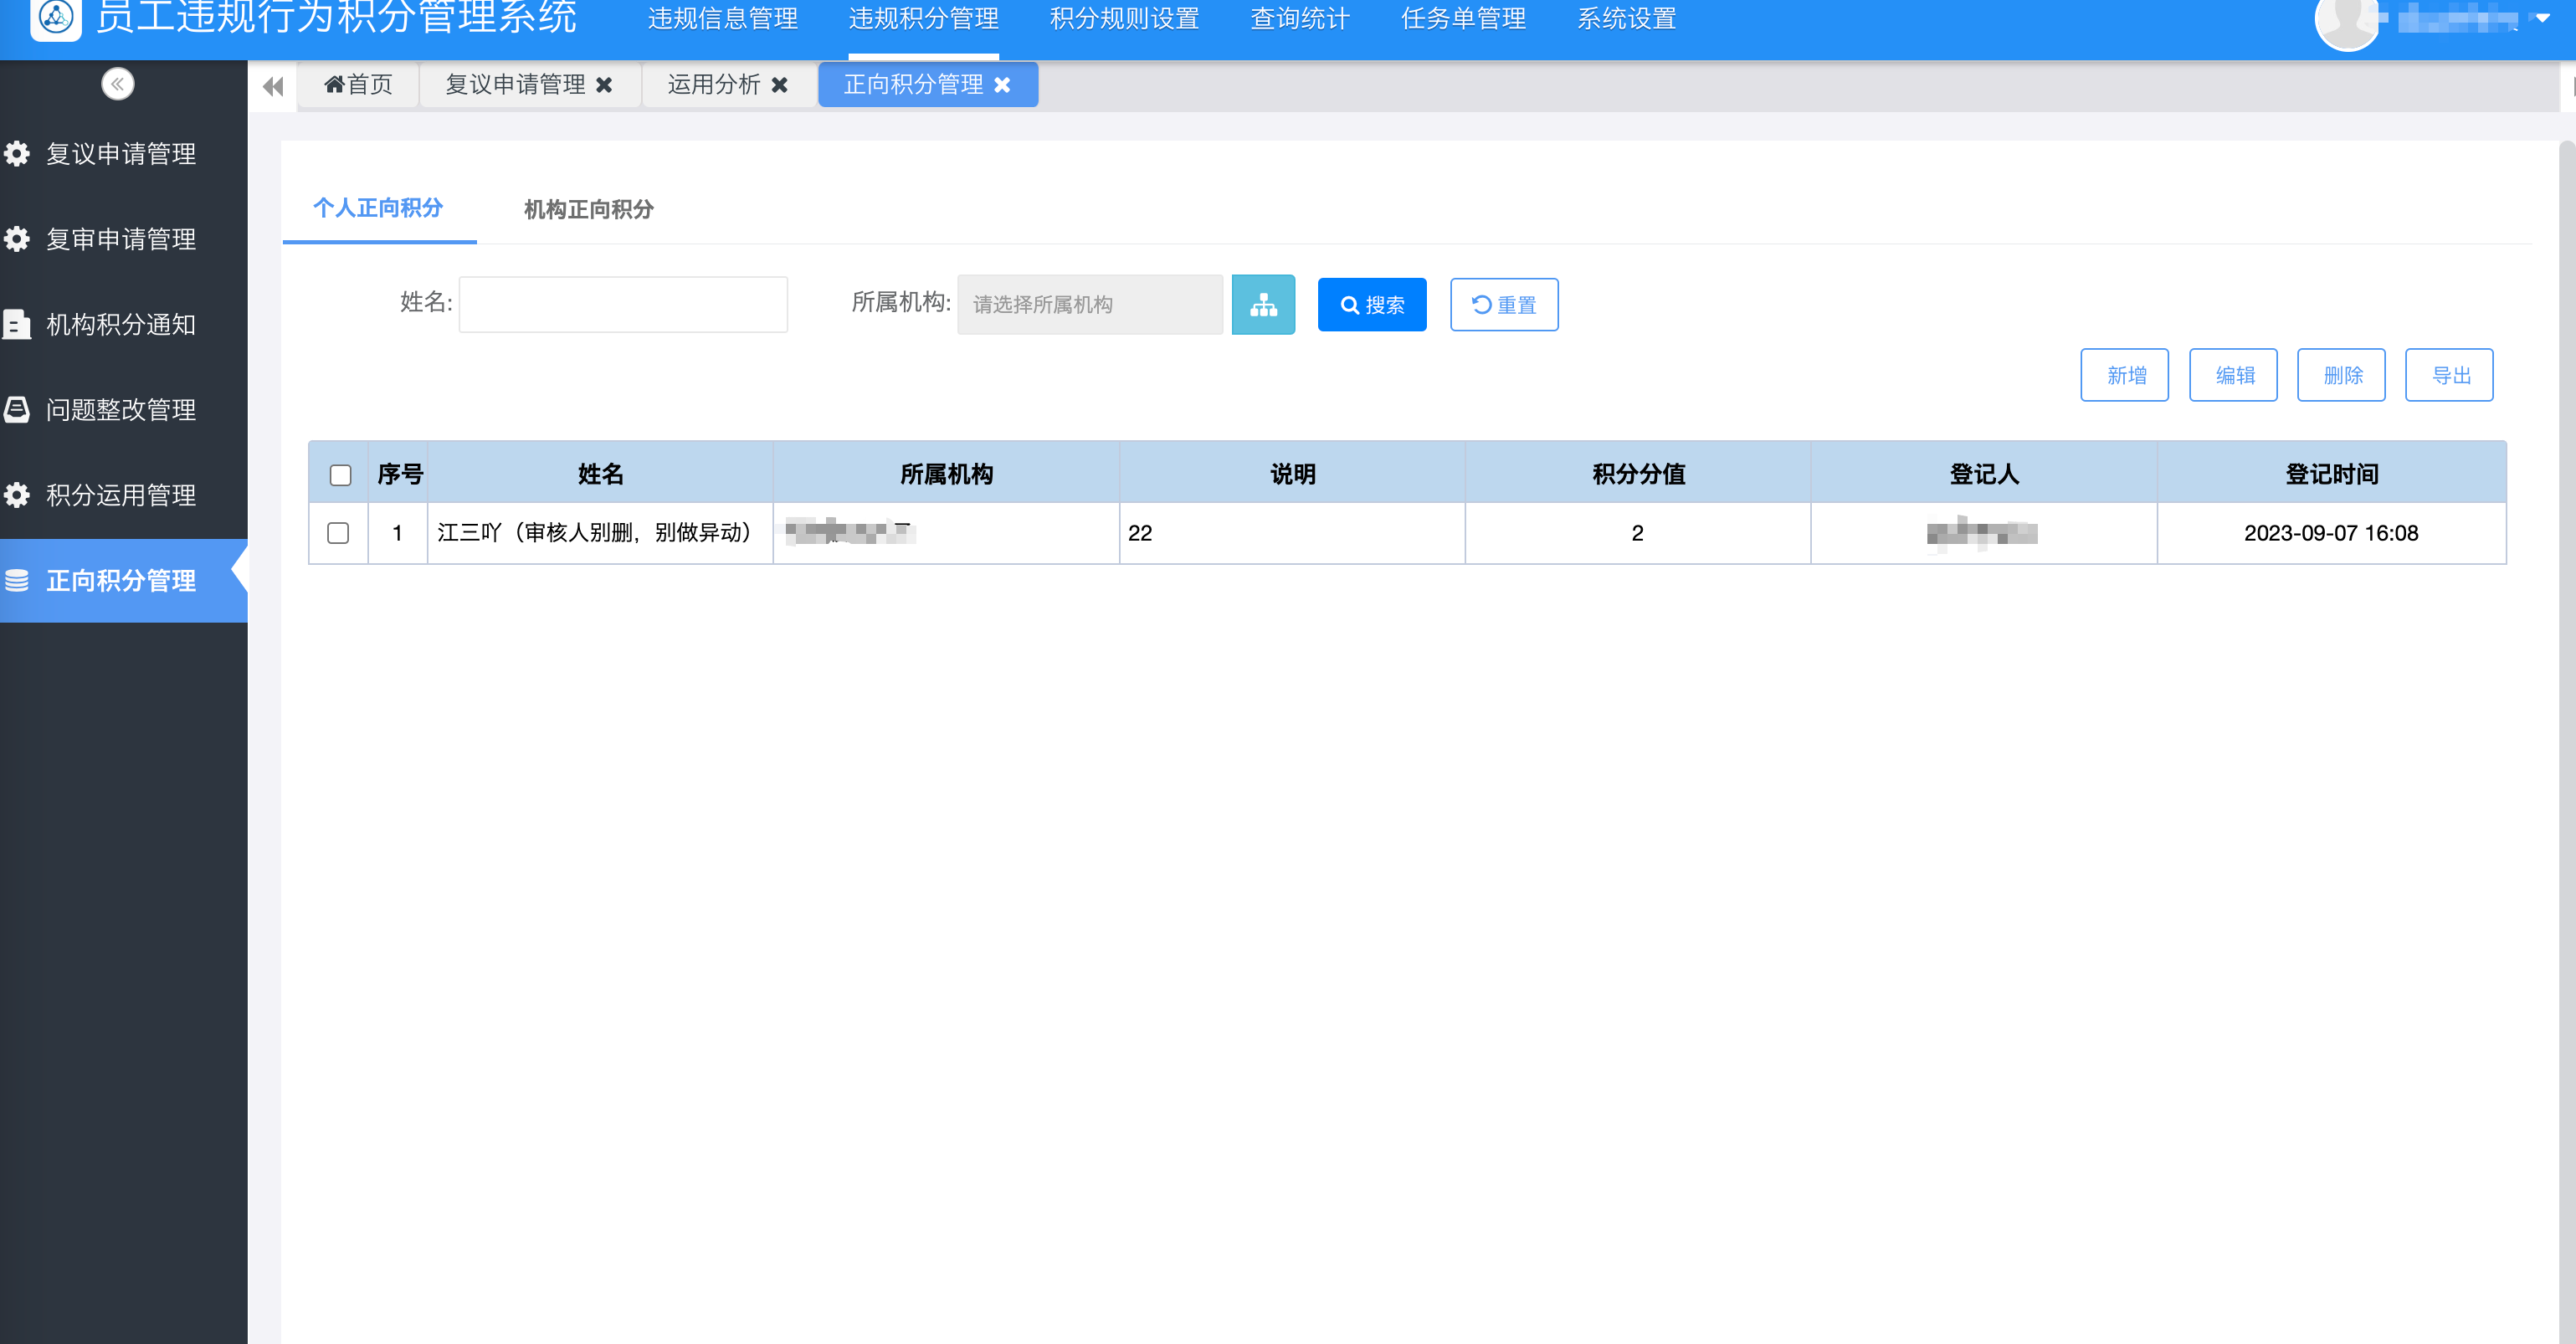Click the 姓名 column header
This screenshot has width=2576, height=1344.
(601, 474)
